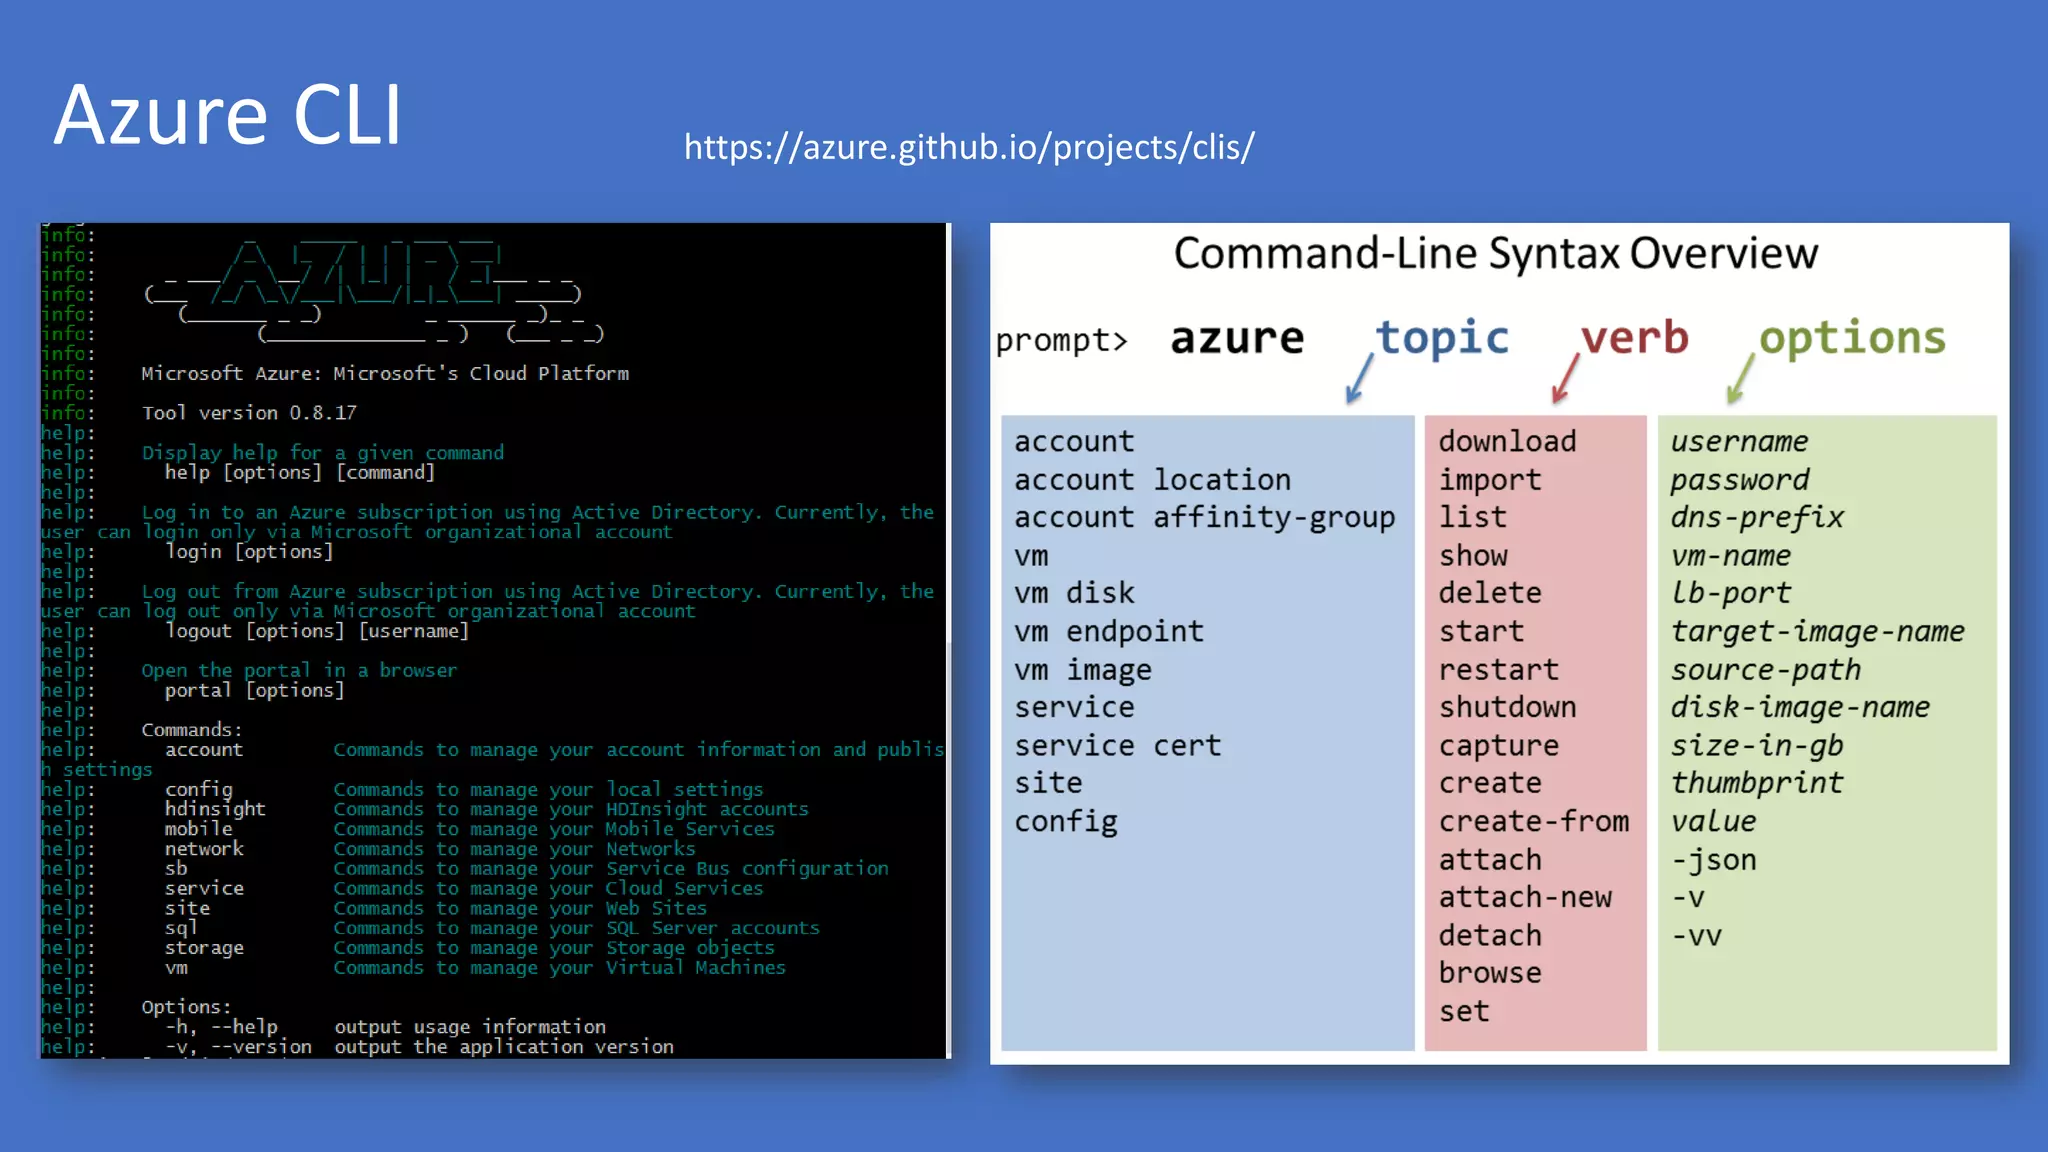Viewport: 2048px width, 1152px height.
Task: Click the 'browse' verb
Action: click(x=1490, y=973)
